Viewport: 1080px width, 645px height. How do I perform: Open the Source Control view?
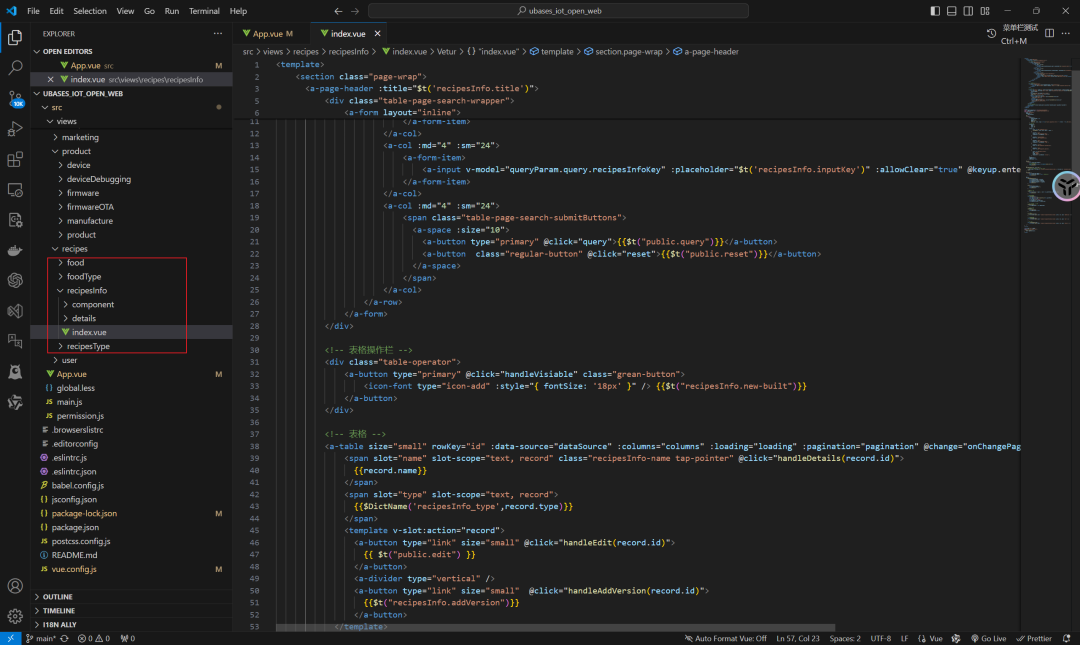[x=15, y=98]
